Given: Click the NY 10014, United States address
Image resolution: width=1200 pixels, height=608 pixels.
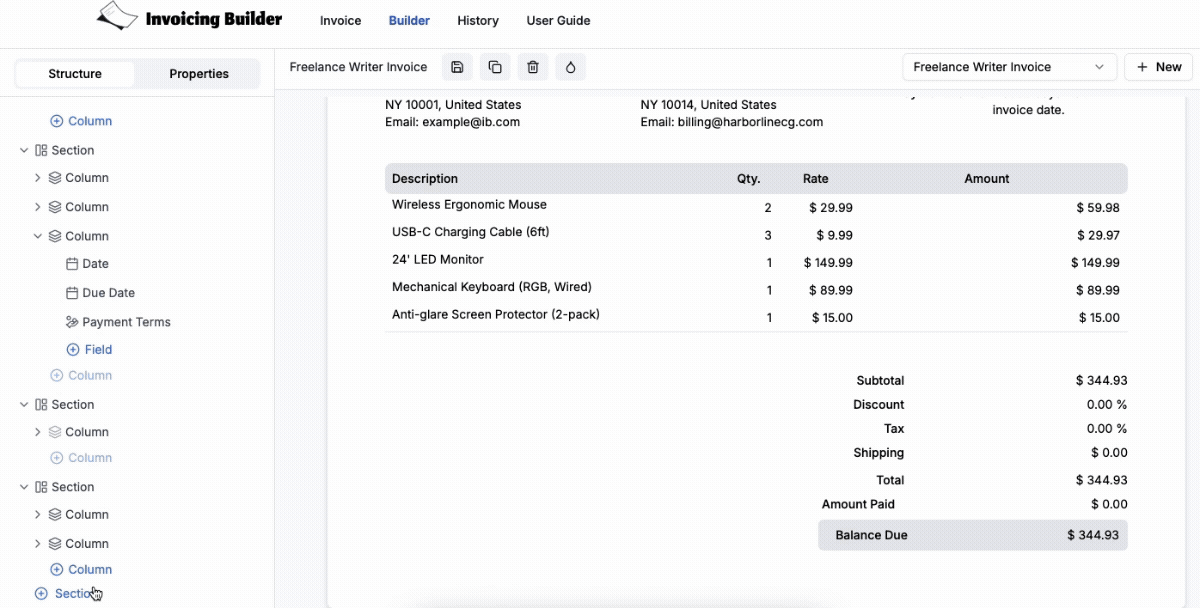Looking at the screenshot, I should [708, 104].
